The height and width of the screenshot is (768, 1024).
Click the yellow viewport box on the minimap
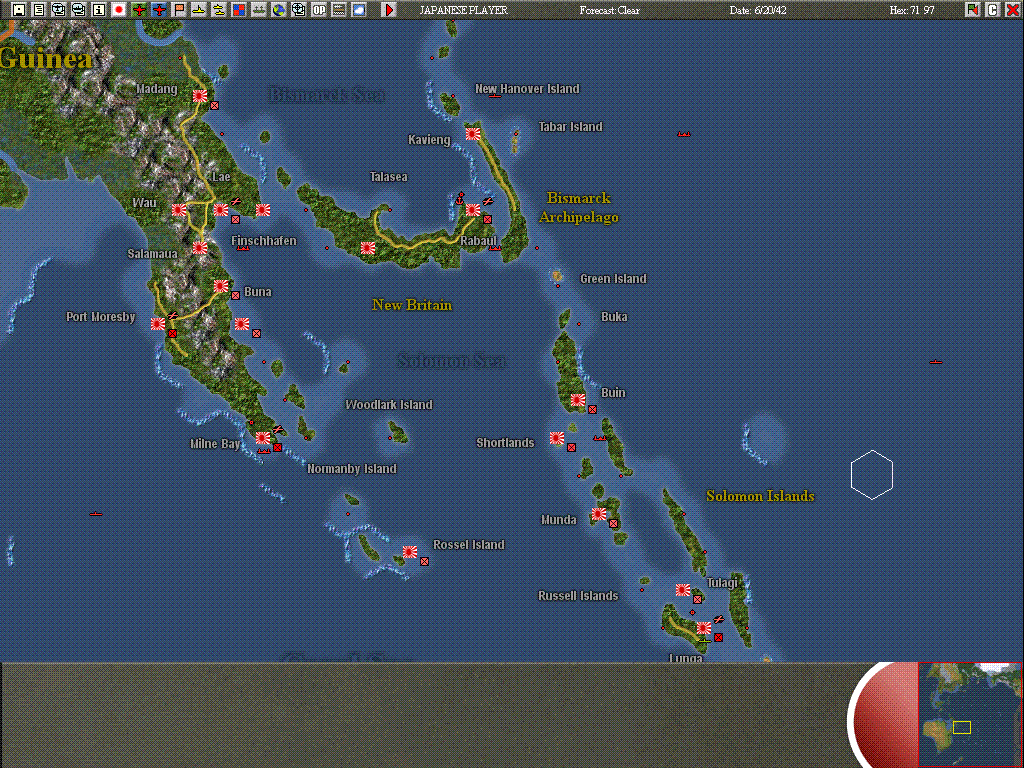pyautogui.click(x=961, y=727)
